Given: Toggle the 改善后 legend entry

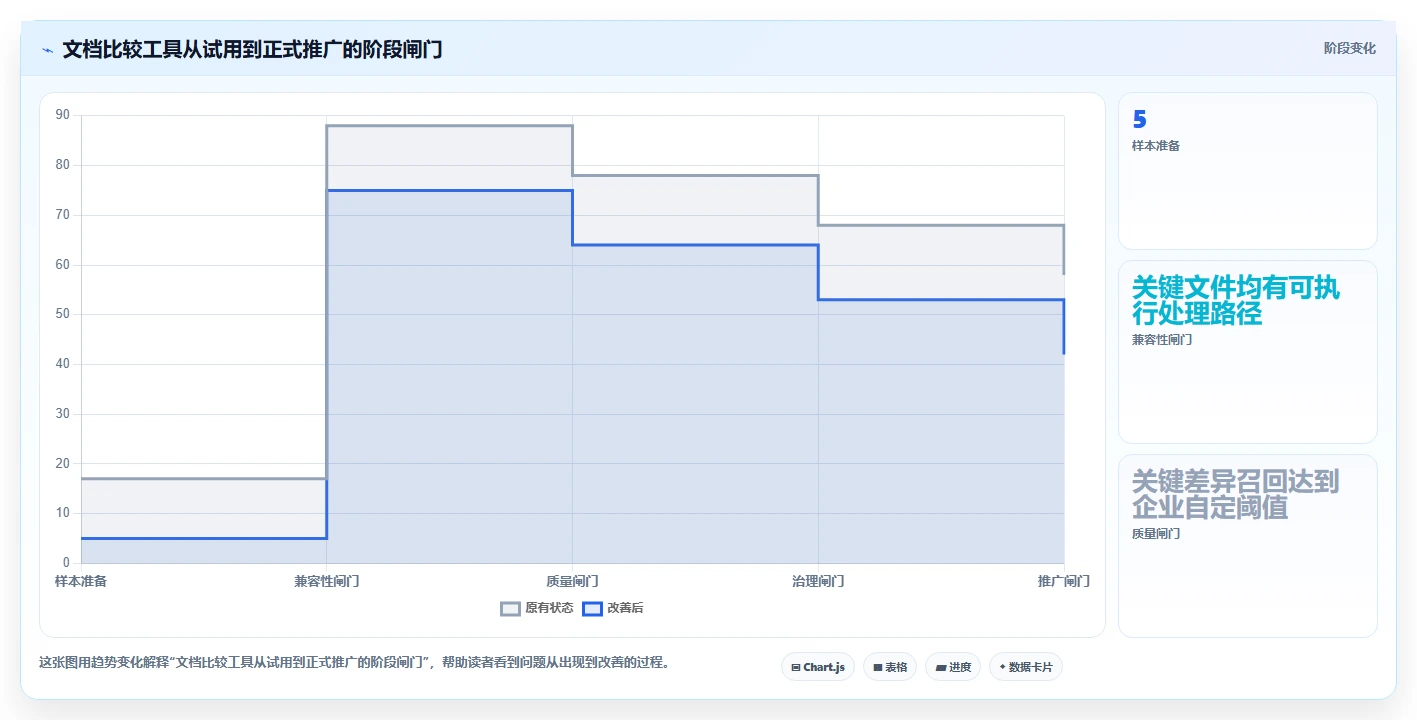Looking at the screenshot, I should (x=613, y=608).
